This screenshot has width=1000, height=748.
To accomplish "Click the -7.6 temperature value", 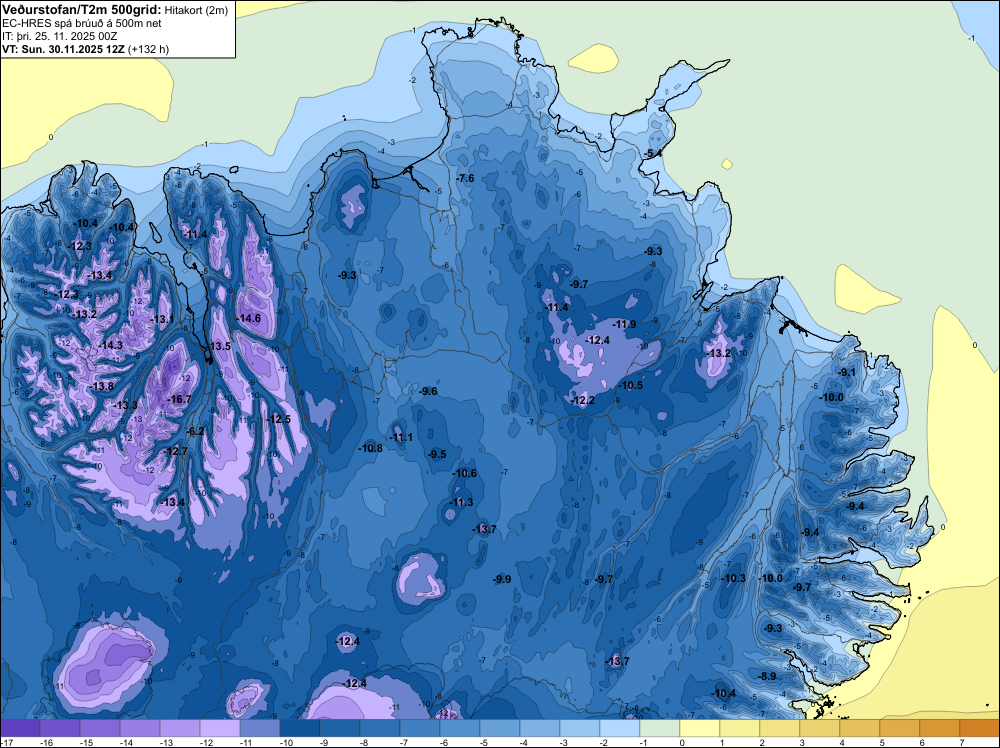I will (x=465, y=178).
